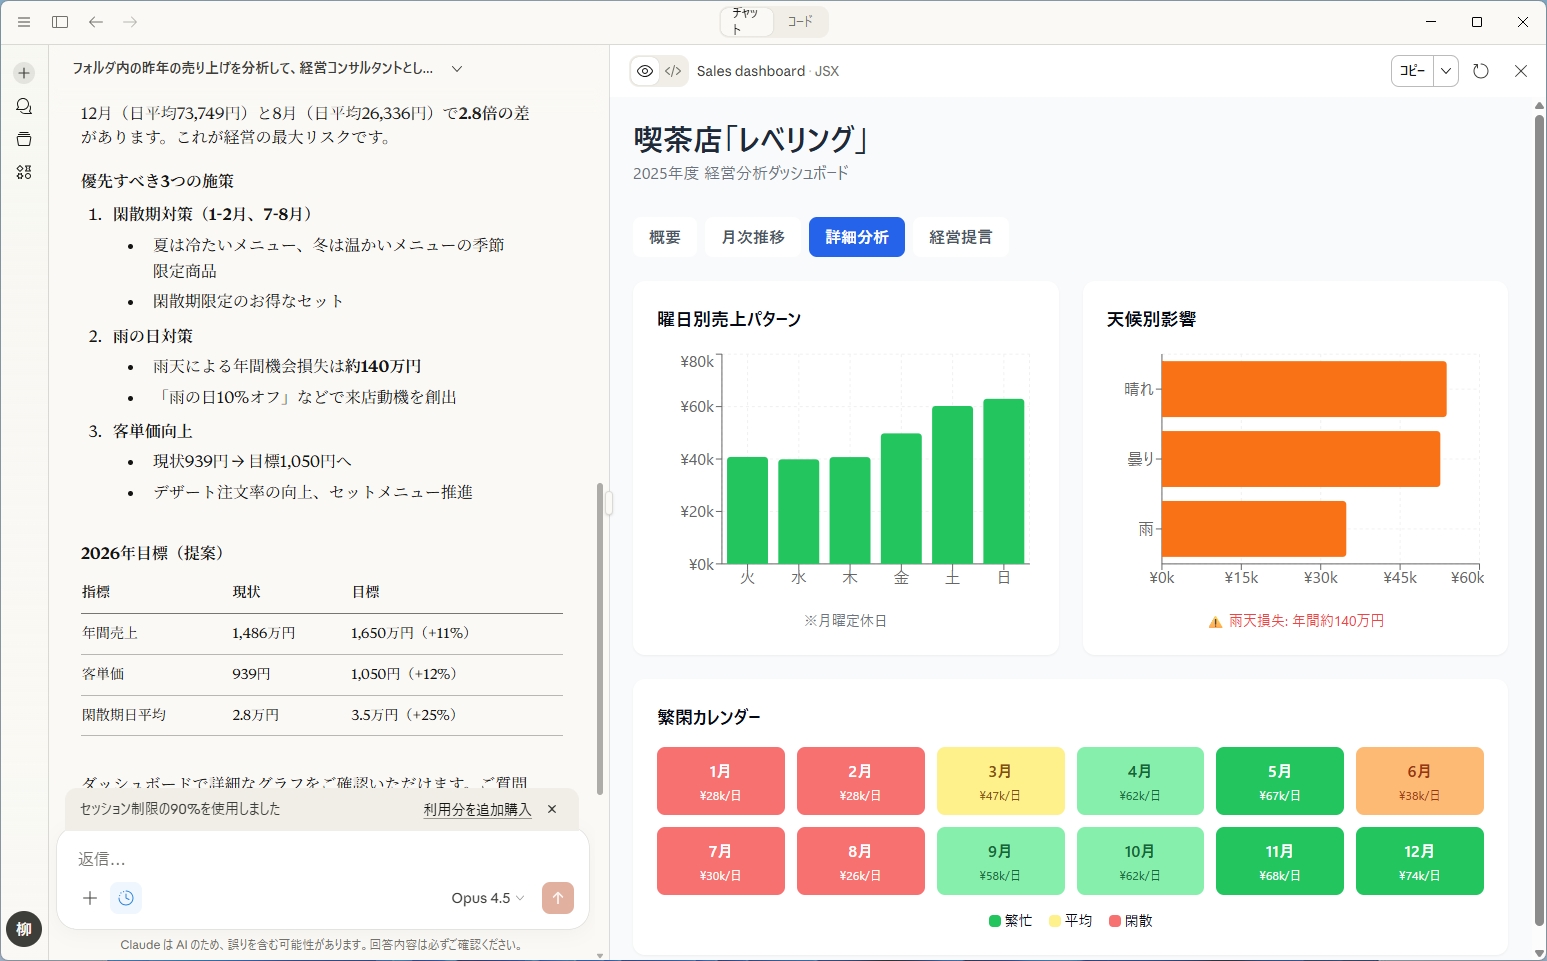This screenshot has width=1547, height=961.
Task: Toggle the sidebar with the hamburger icon
Action: [x=22, y=21]
